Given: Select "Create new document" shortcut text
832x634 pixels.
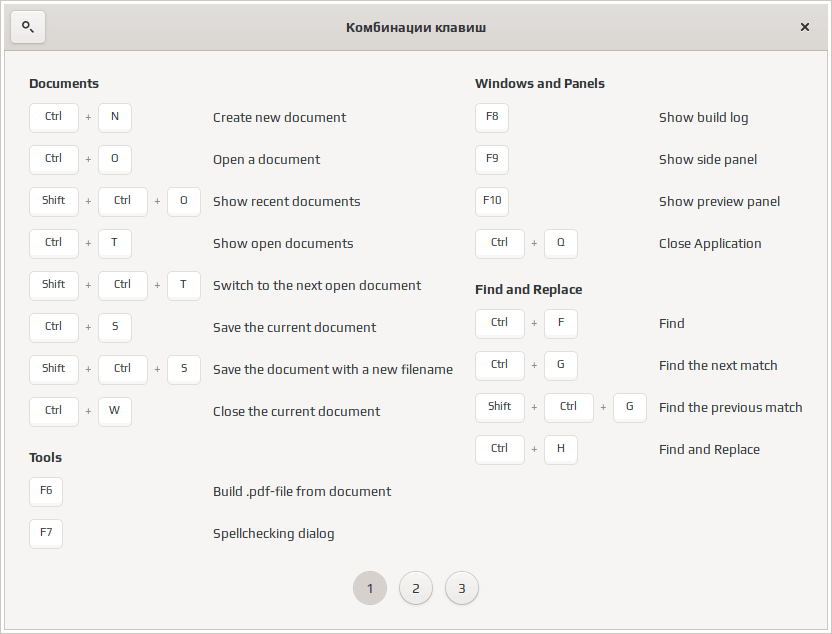Looking at the screenshot, I should (x=280, y=117).
